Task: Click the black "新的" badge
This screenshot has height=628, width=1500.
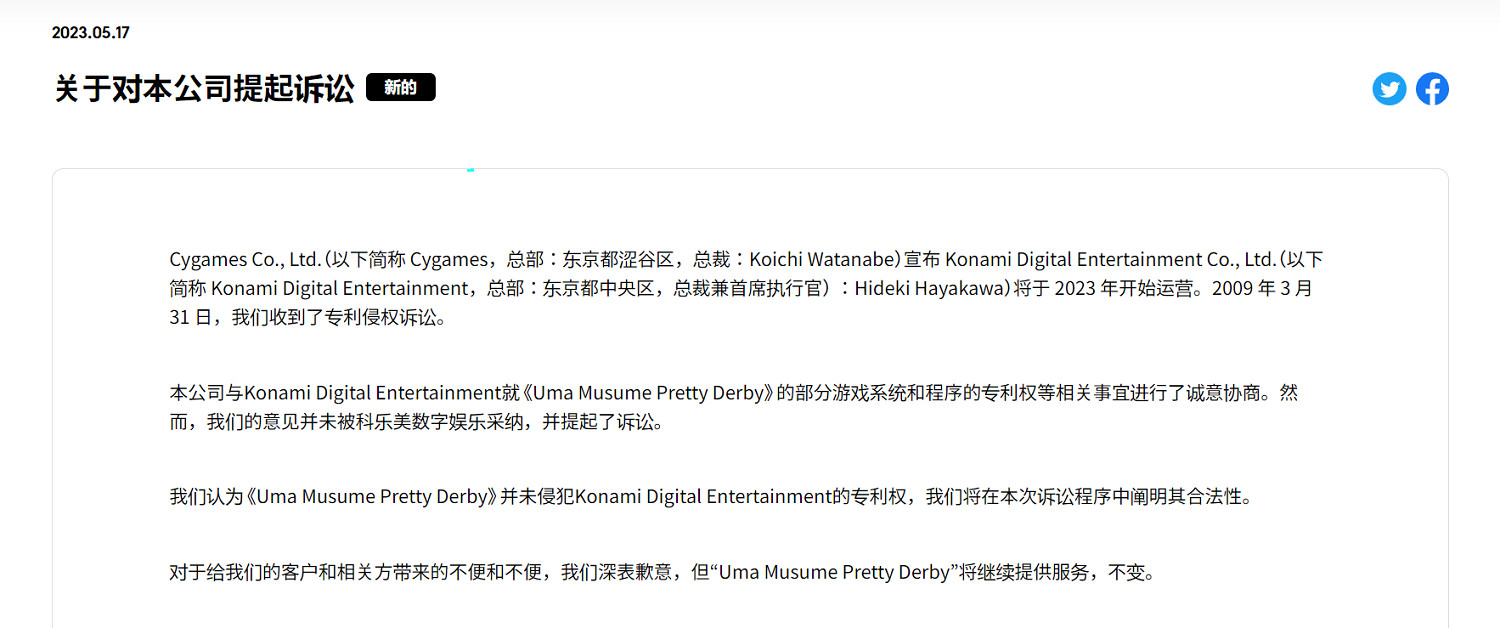Action: [x=400, y=88]
